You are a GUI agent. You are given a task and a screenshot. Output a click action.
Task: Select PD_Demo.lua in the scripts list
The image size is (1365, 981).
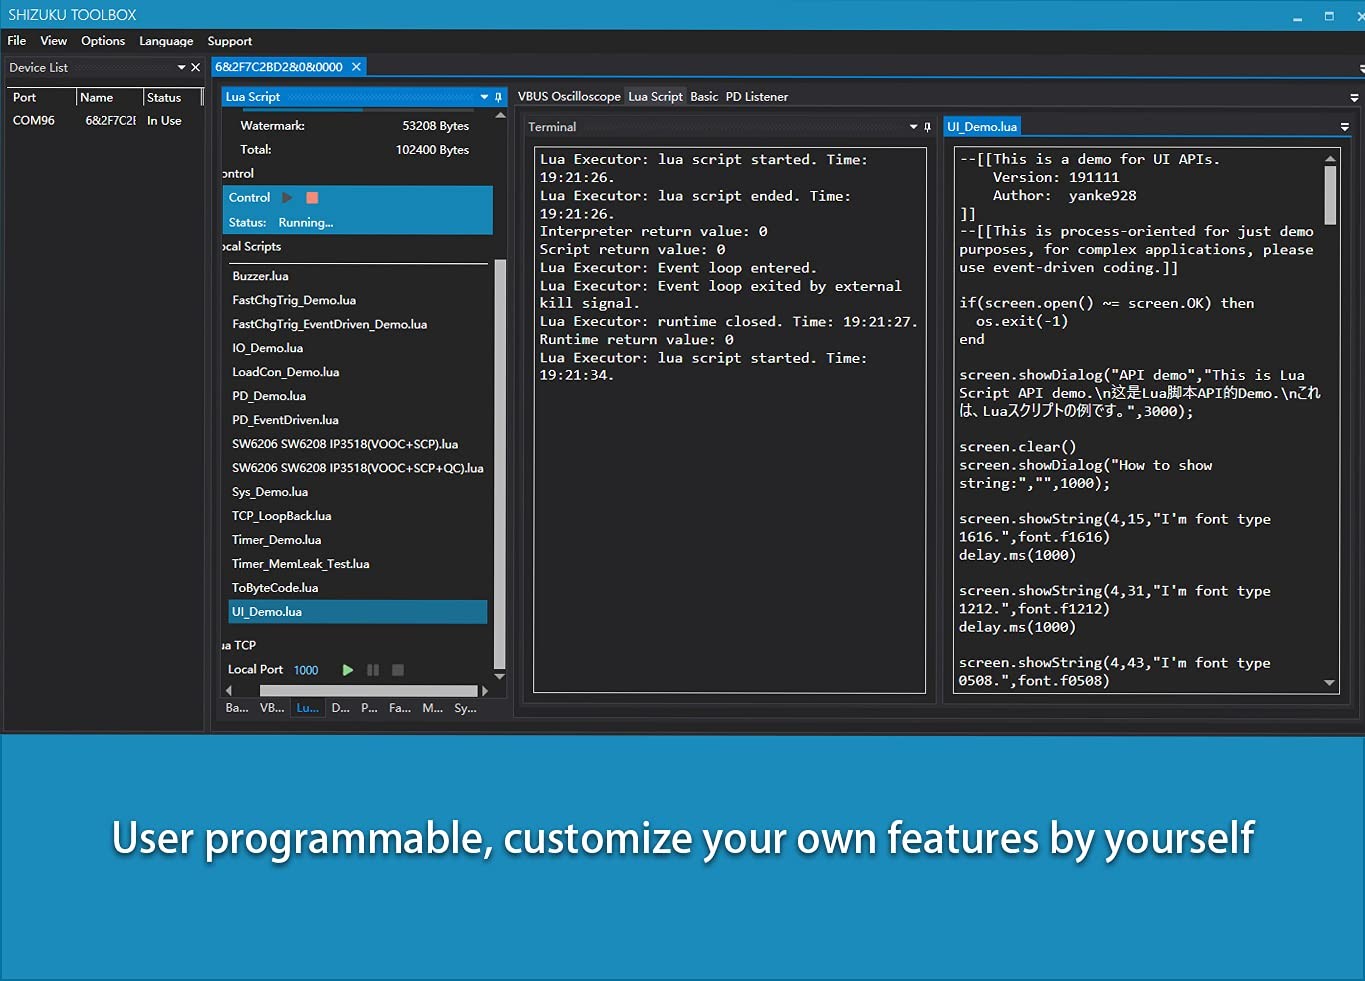pyautogui.click(x=269, y=396)
